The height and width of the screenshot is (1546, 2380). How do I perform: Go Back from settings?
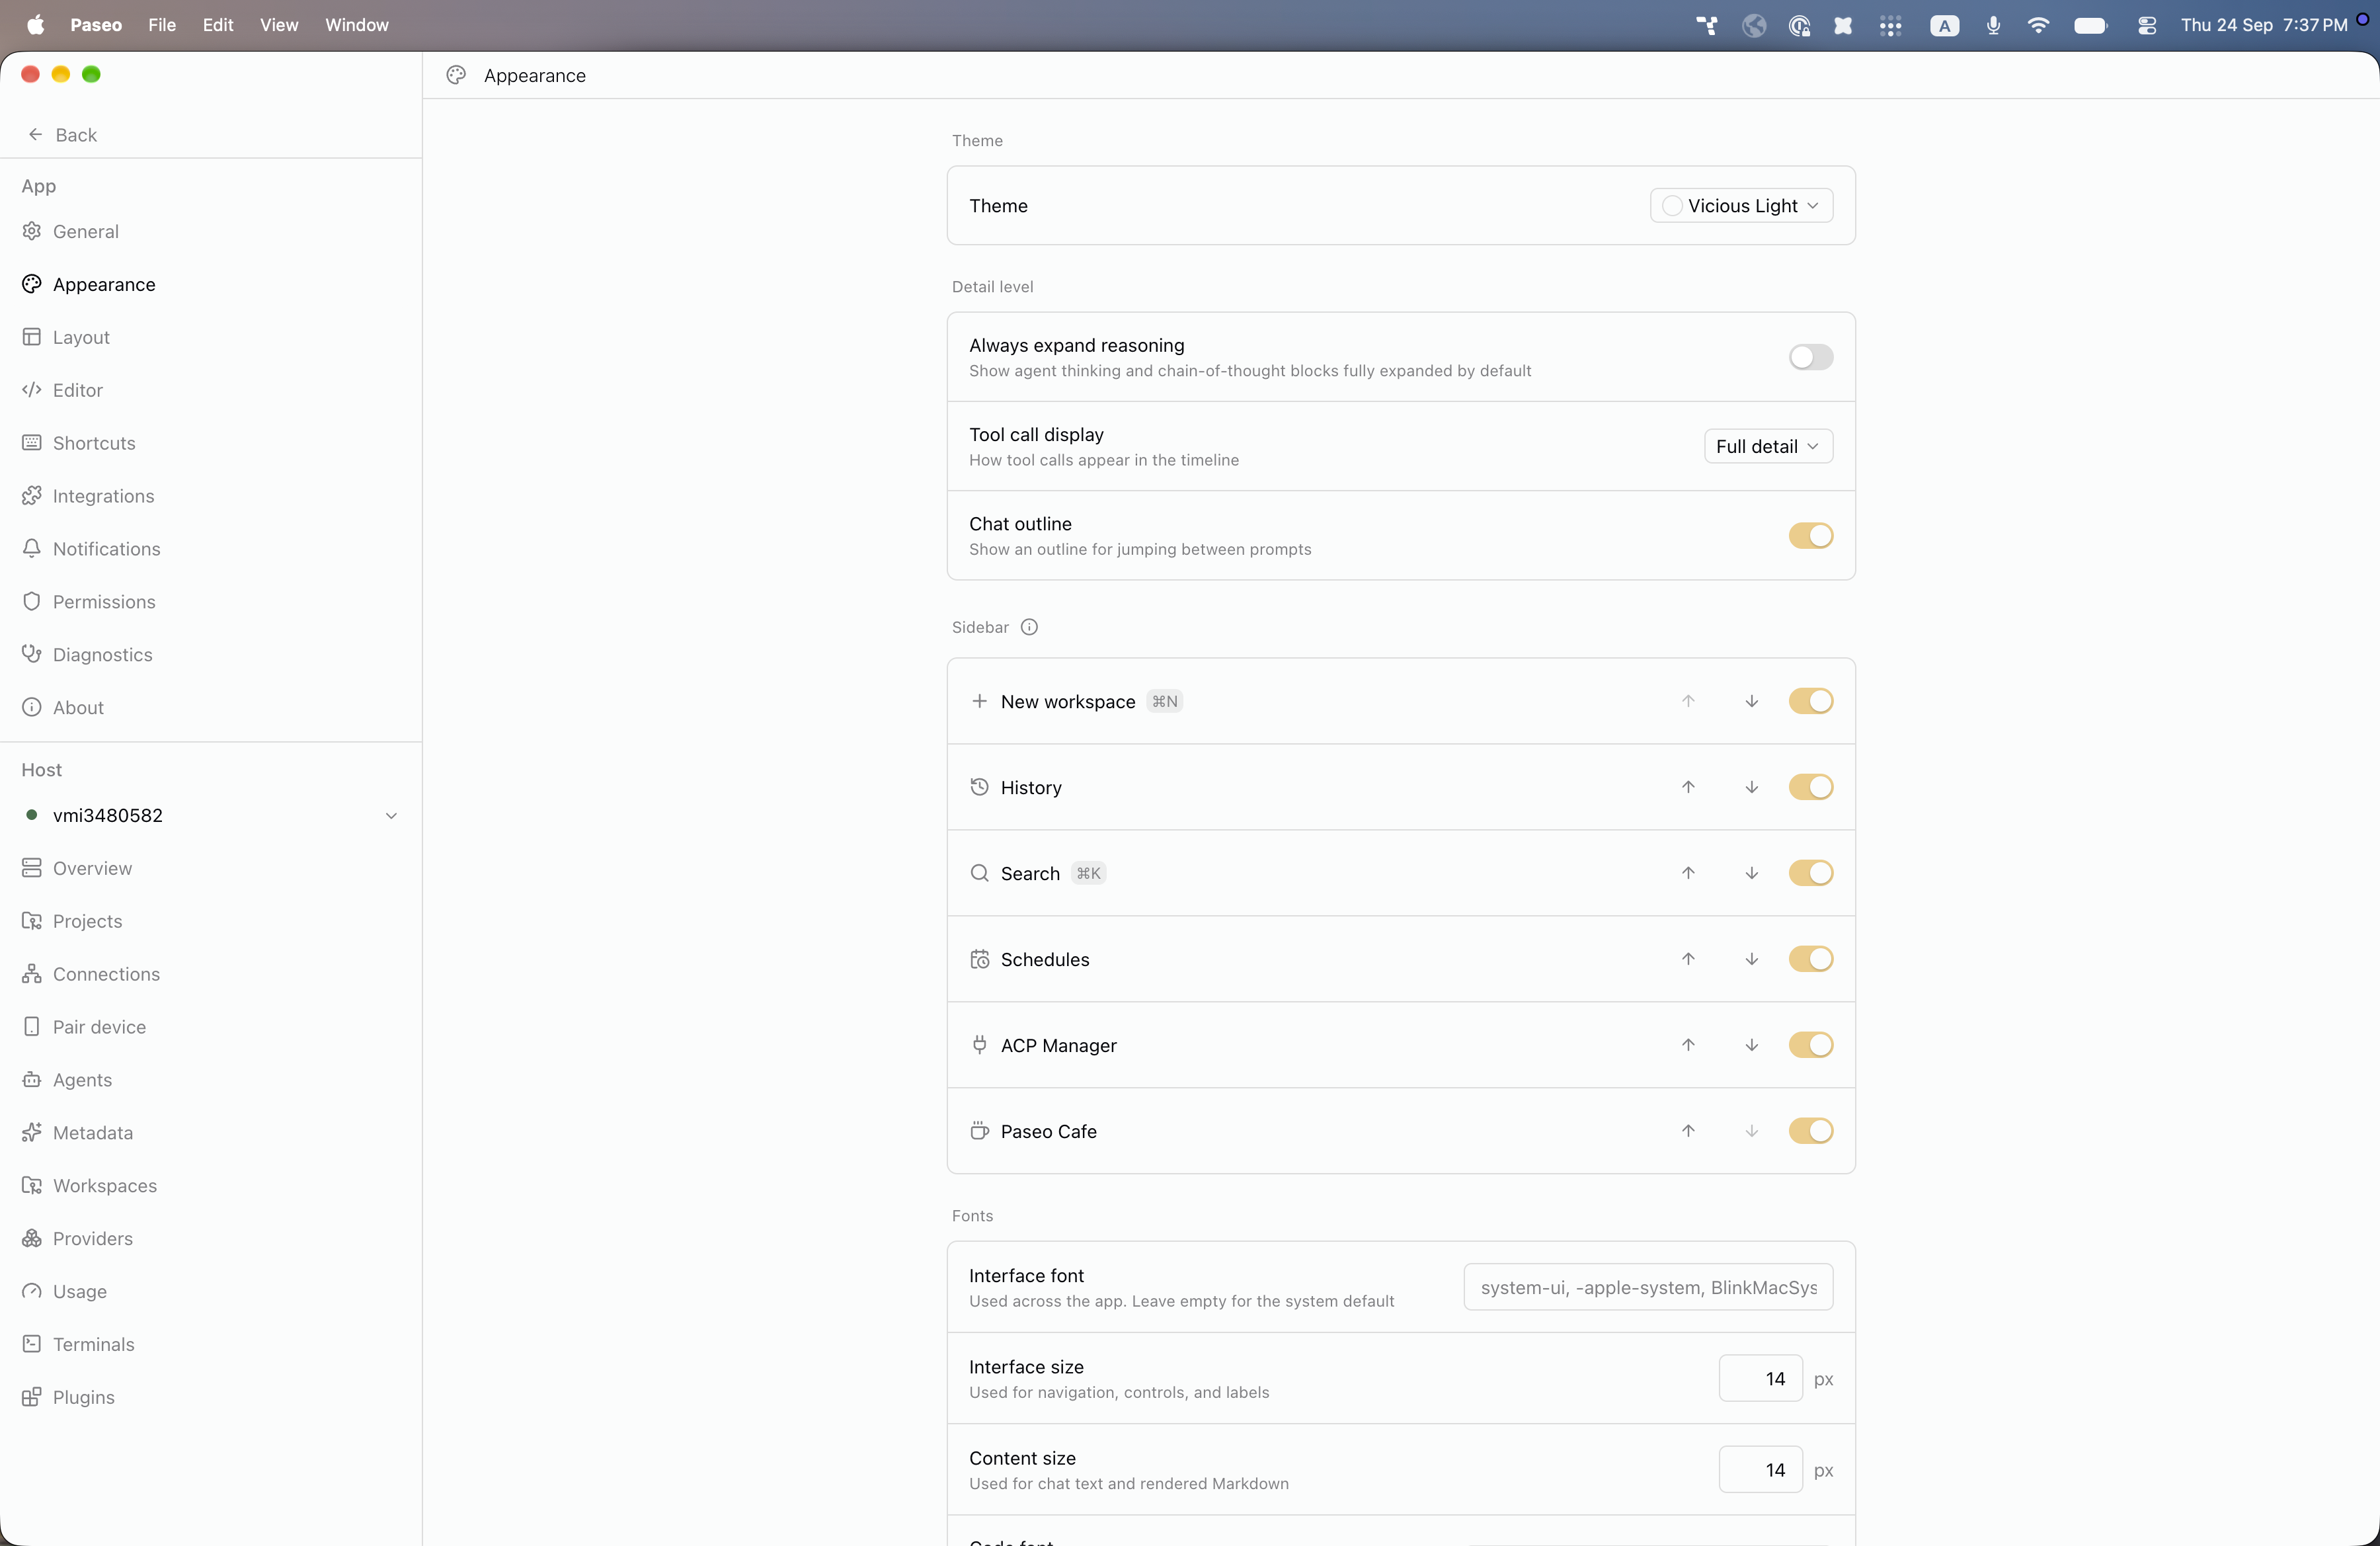62,135
